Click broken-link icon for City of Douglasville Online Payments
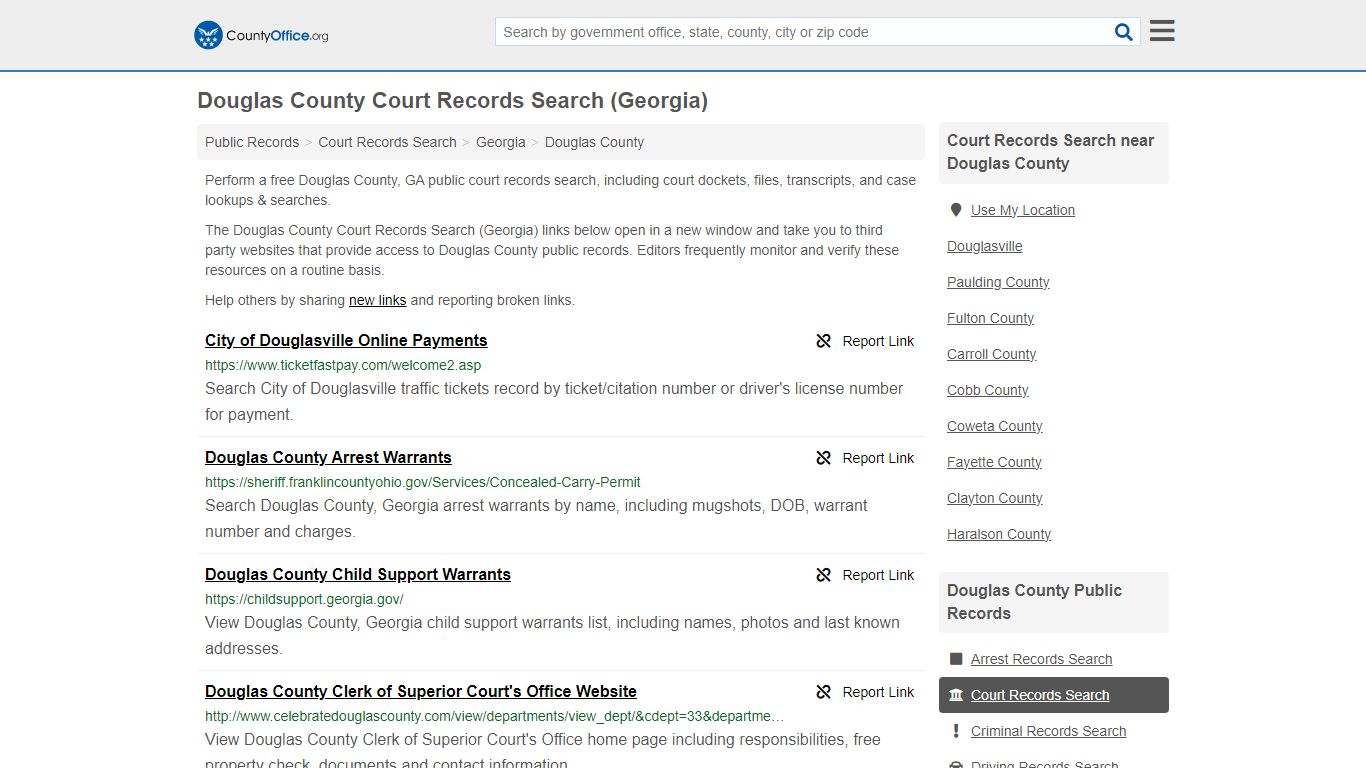The height and width of the screenshot is (768, 1366). pos(824,341)
